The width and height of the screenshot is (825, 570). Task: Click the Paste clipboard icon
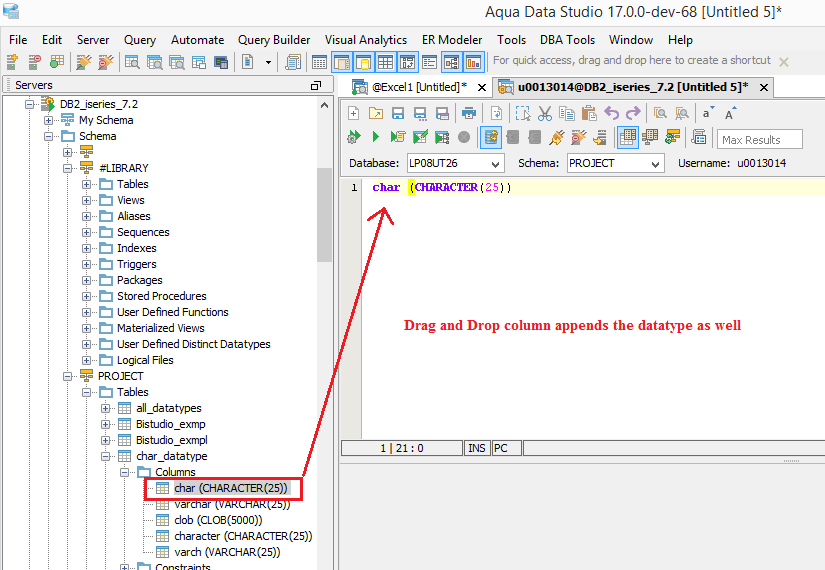coord(589,113)
